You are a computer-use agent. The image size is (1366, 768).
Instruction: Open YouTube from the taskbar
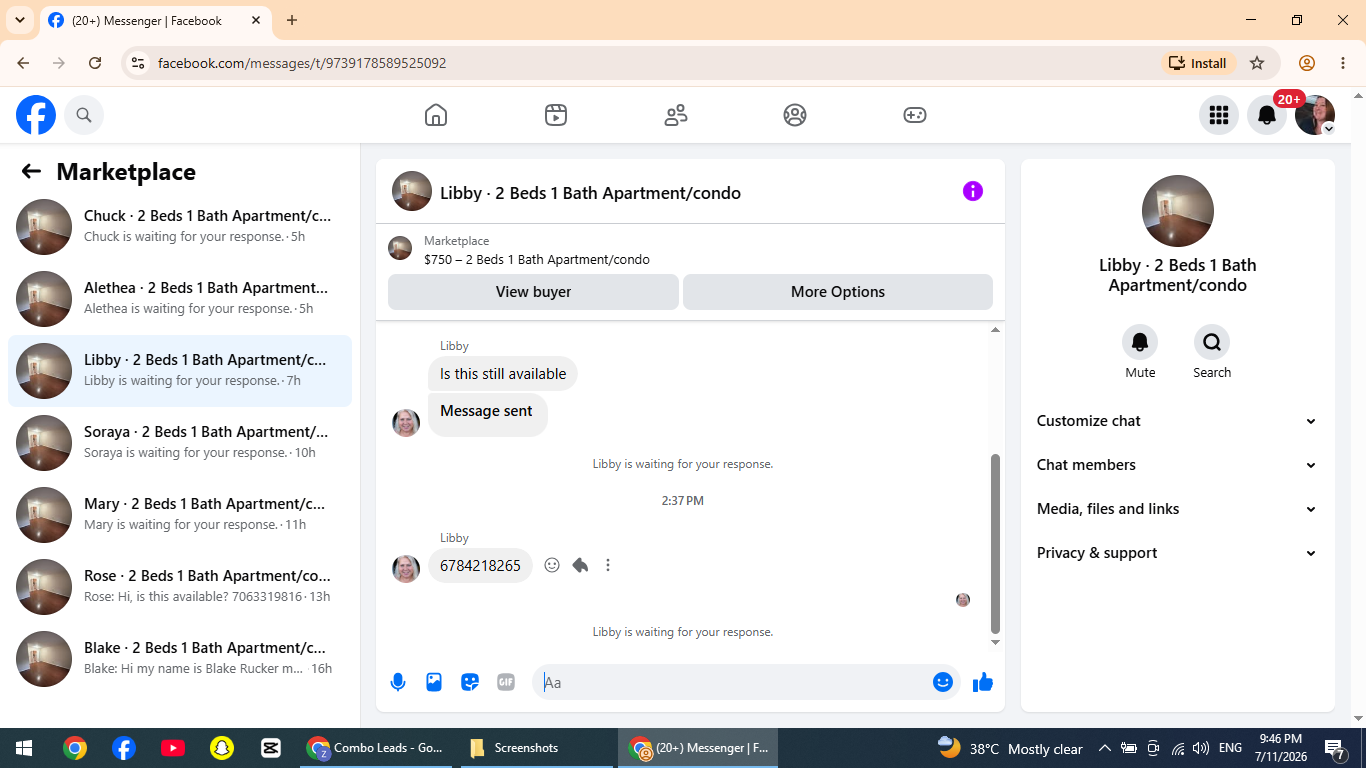coord(172,748)
